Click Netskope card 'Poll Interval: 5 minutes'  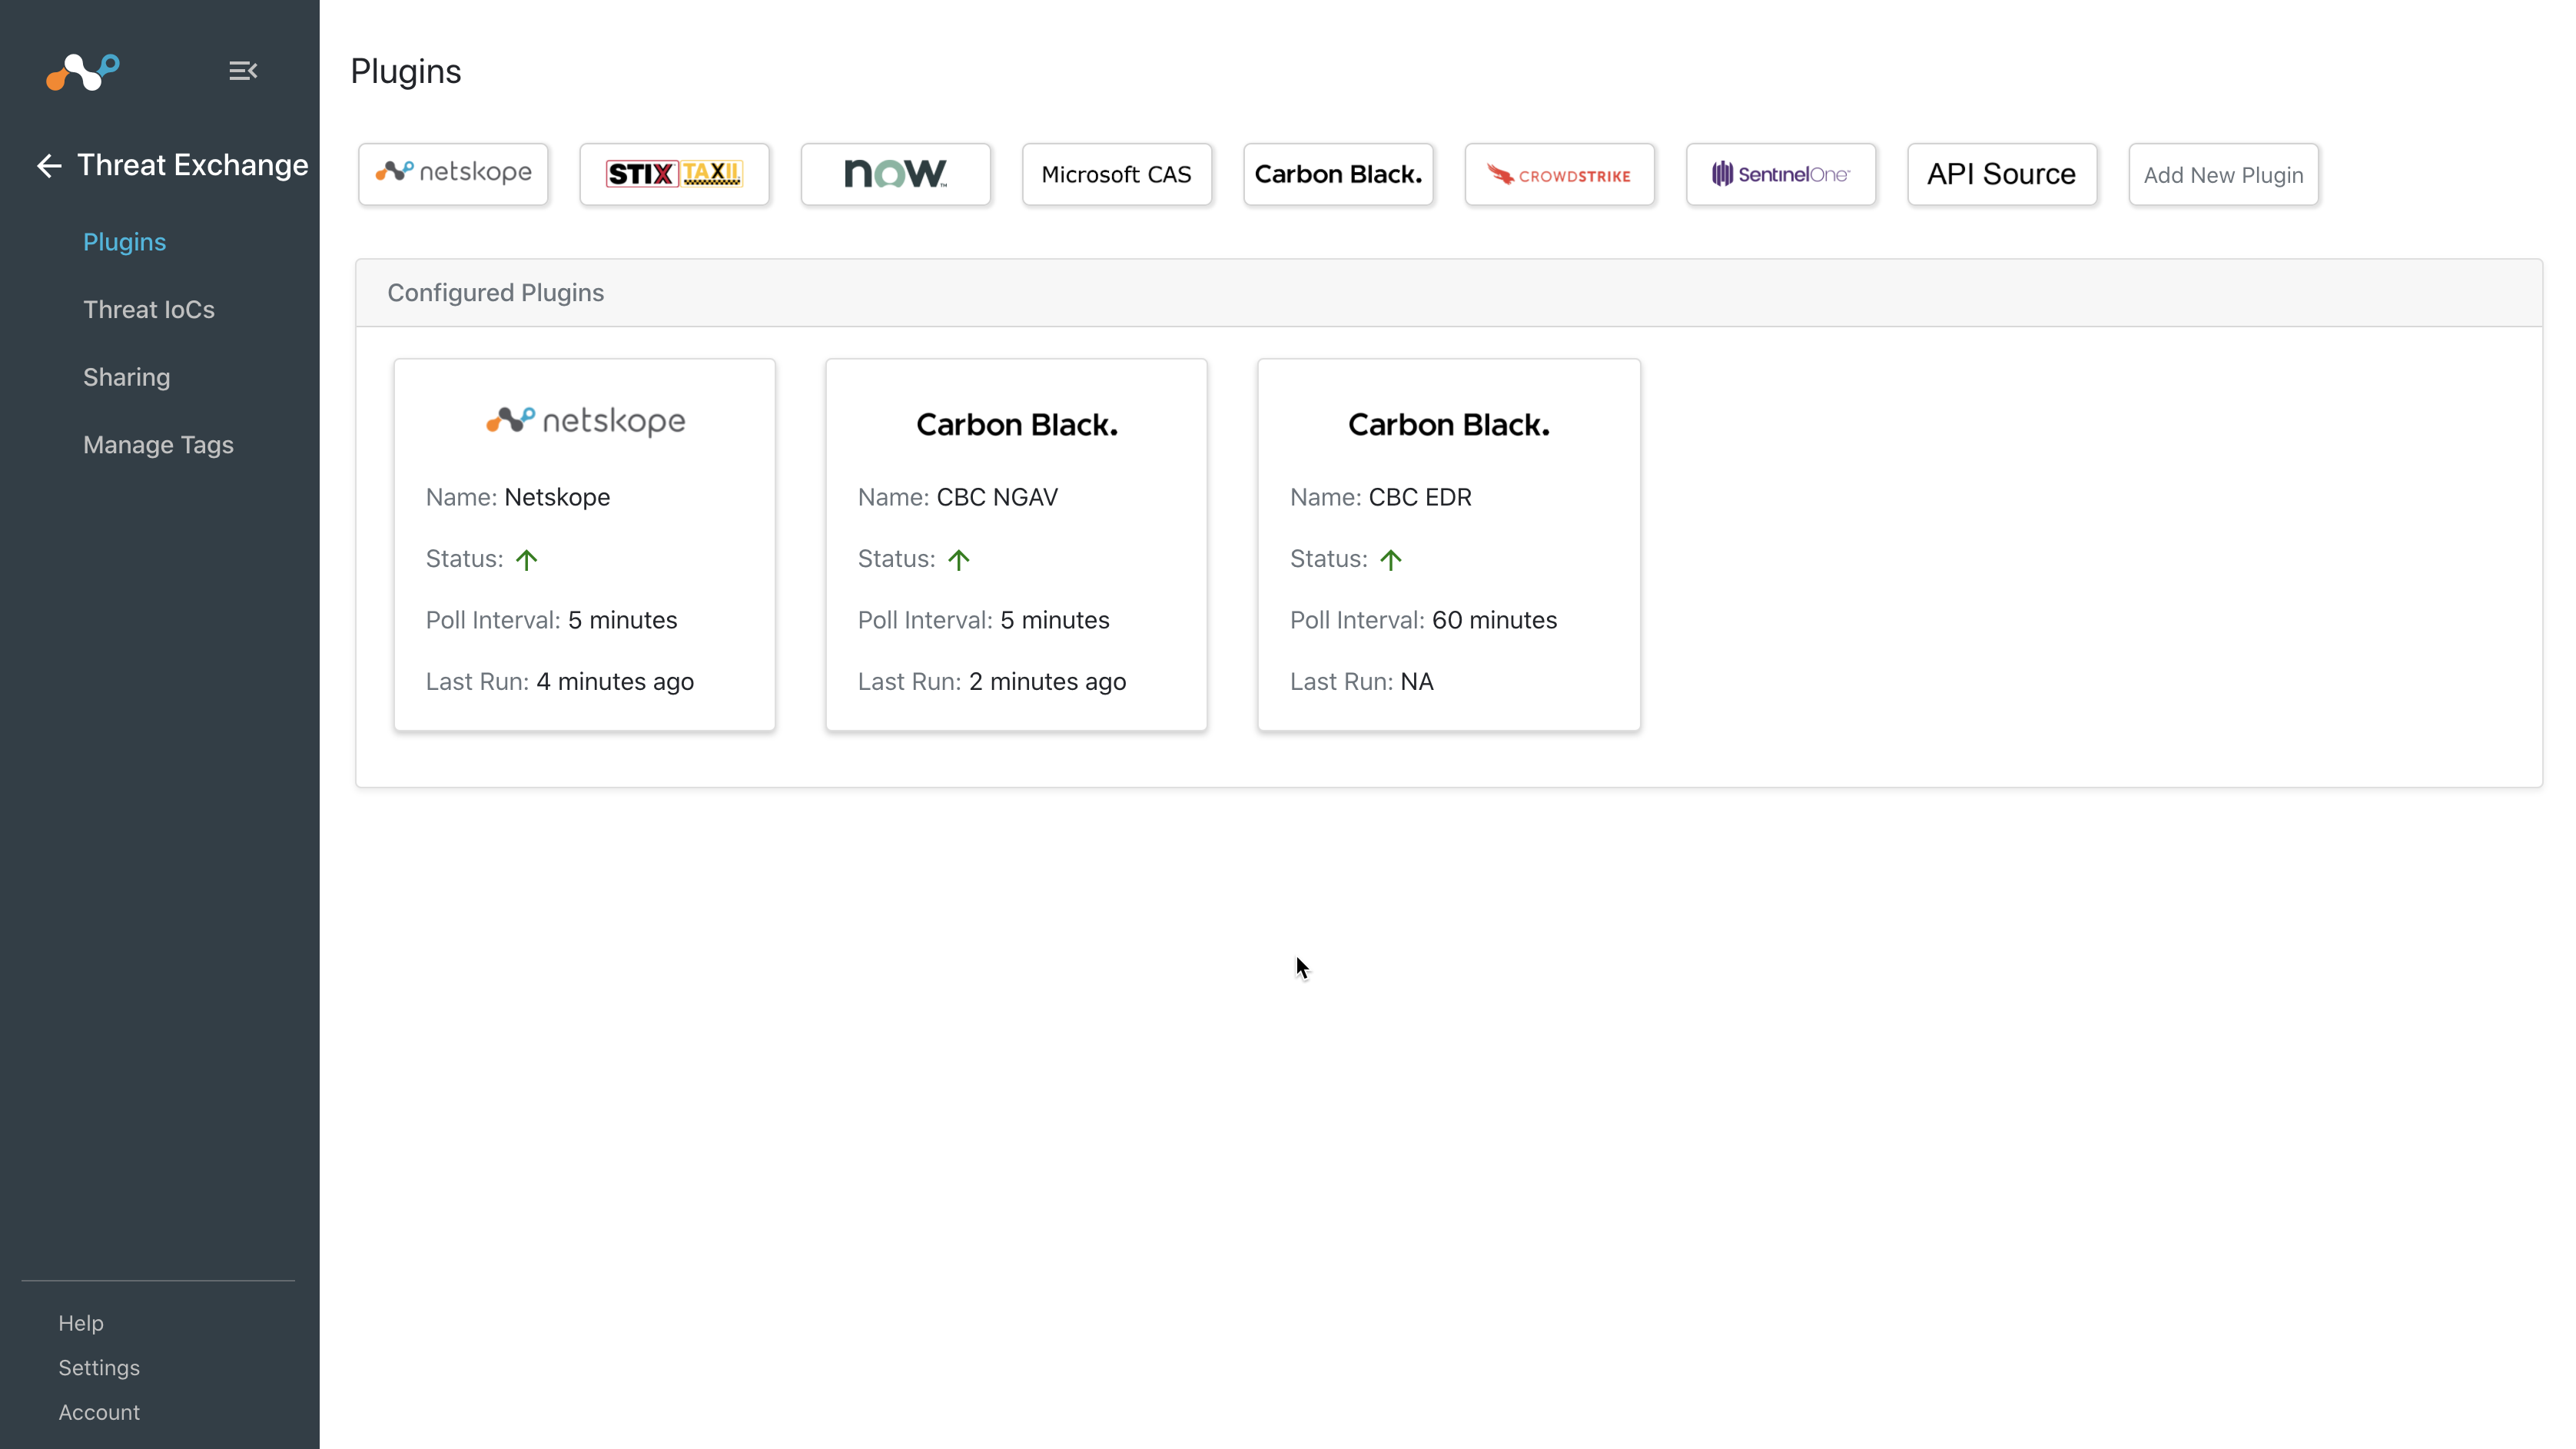(x=552, y=620)
